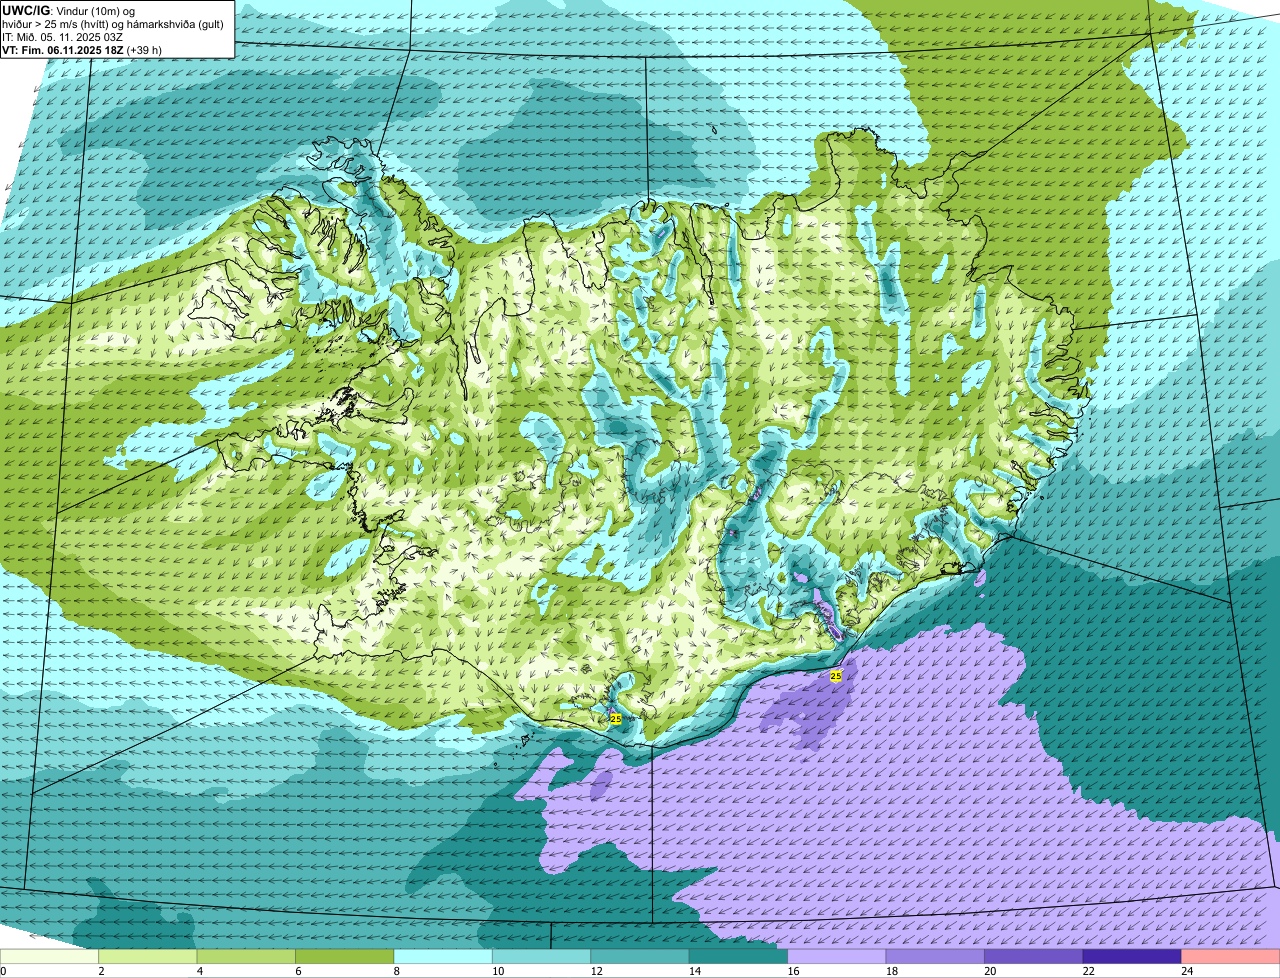Viewport: 1280px width, 978px height.
Task: Click the 6–8 m/s olive green legend swatch
Action: tap(345, 956)
